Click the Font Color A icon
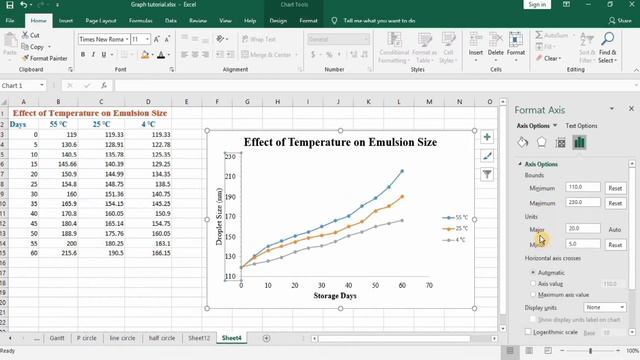 (161, 54)
